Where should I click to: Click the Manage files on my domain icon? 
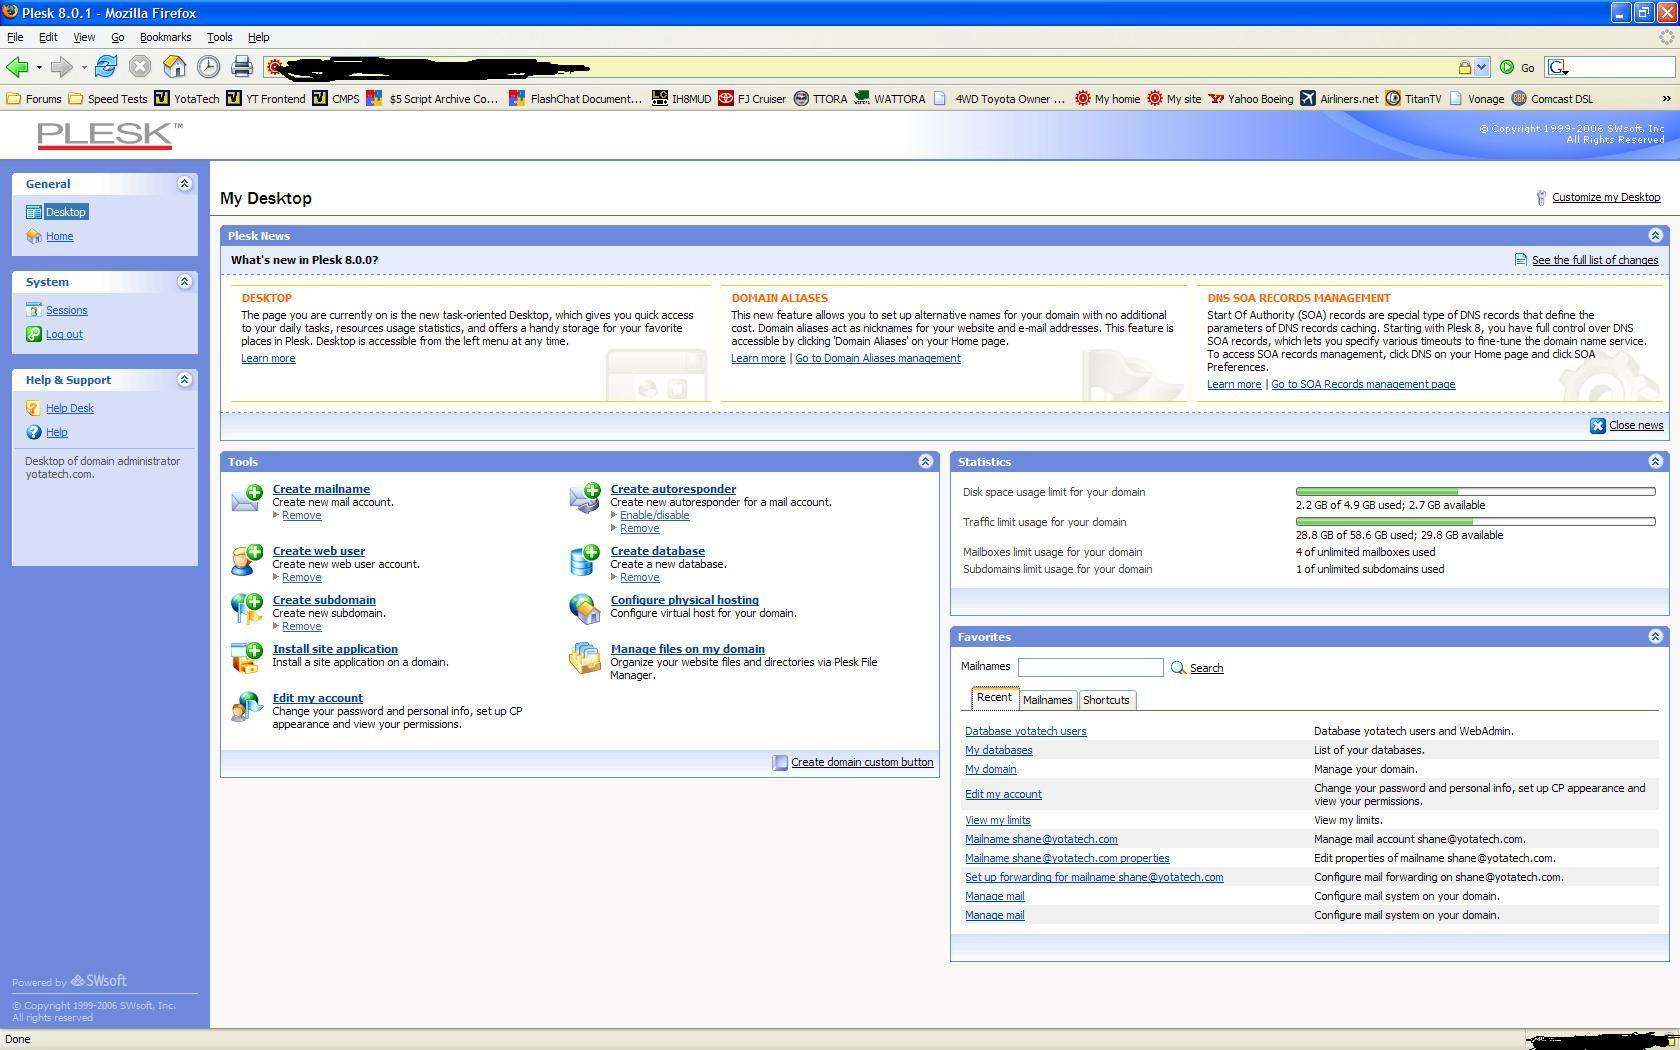pyautogui.click(x=585, y=657)
